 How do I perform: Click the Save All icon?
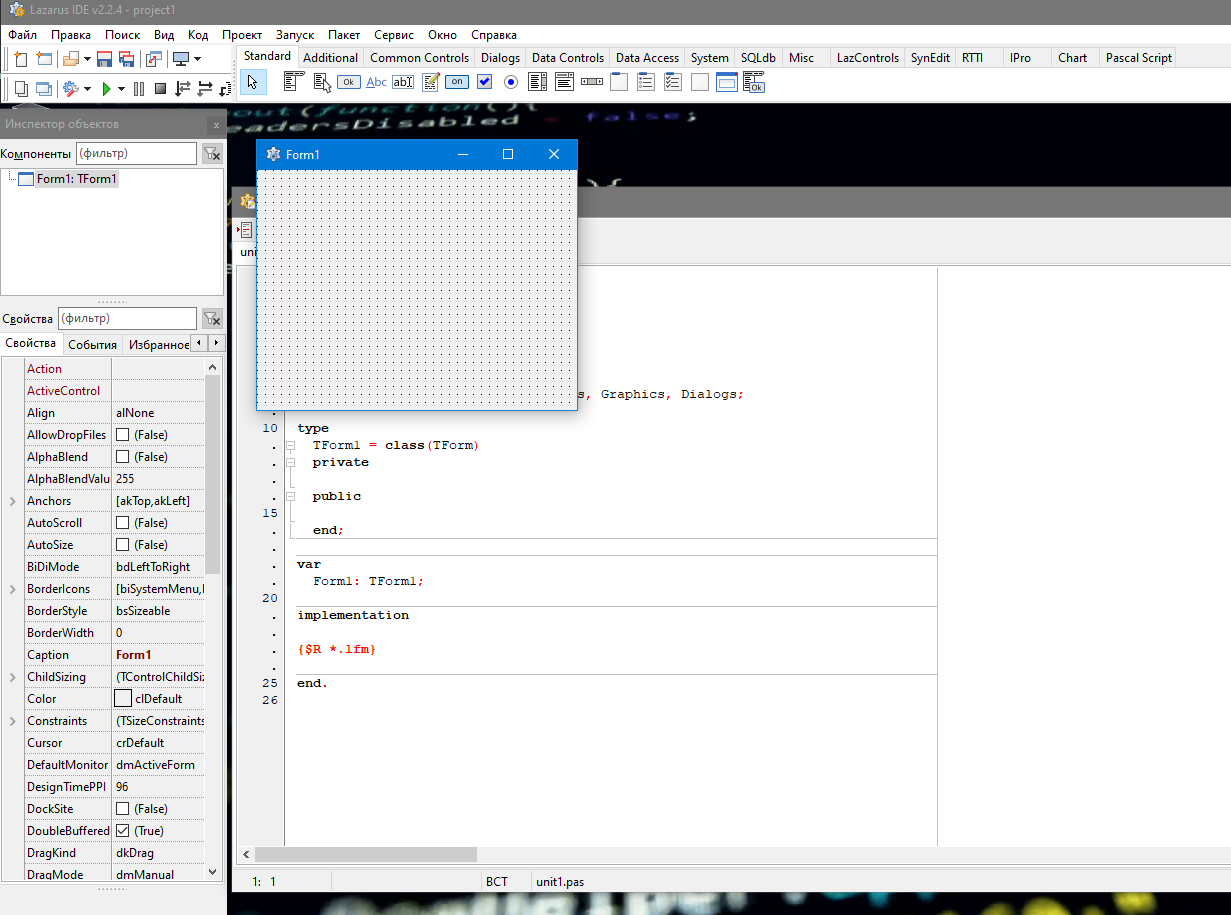pyautogui.click(x=126, y=59)
